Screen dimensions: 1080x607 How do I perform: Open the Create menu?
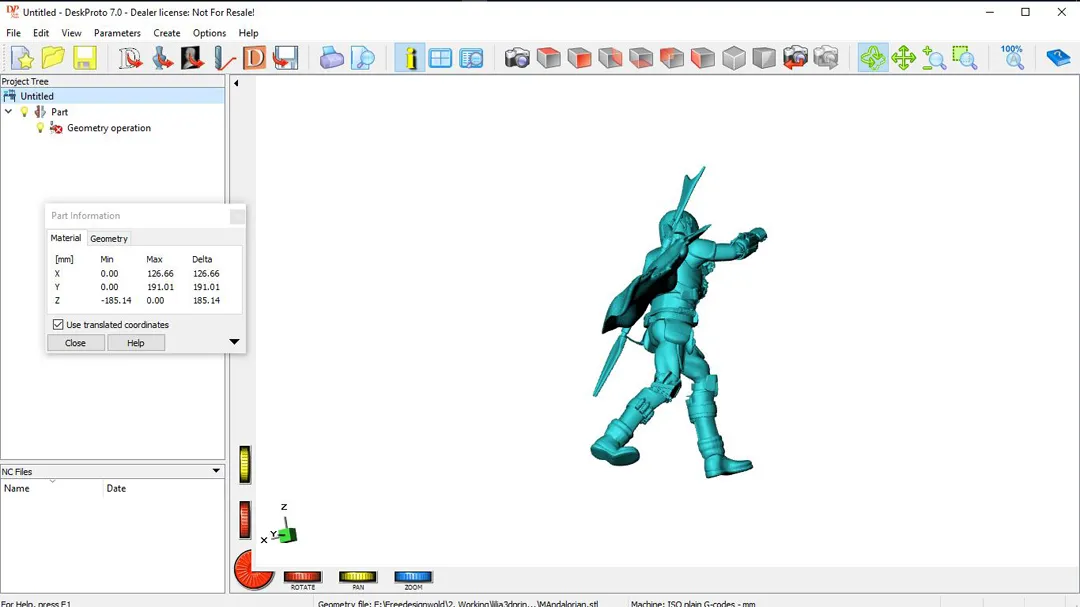point(167,33)
